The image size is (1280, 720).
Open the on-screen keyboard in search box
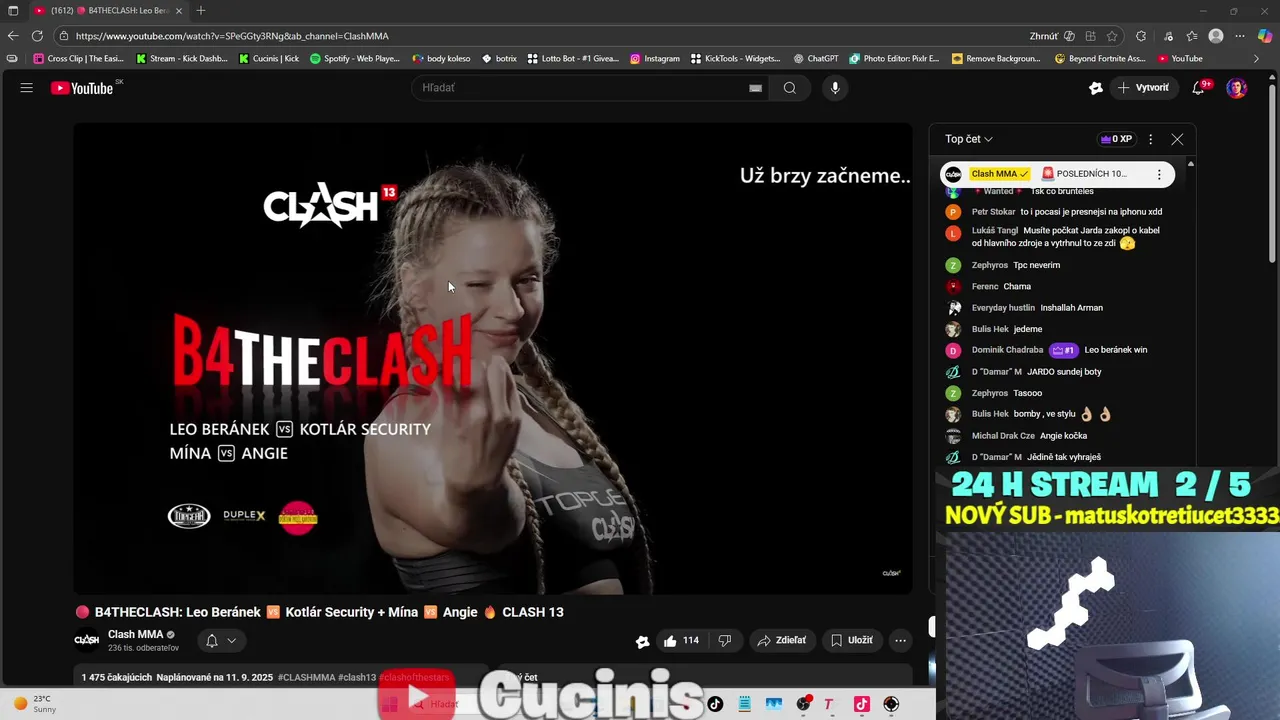coord(755,88)
